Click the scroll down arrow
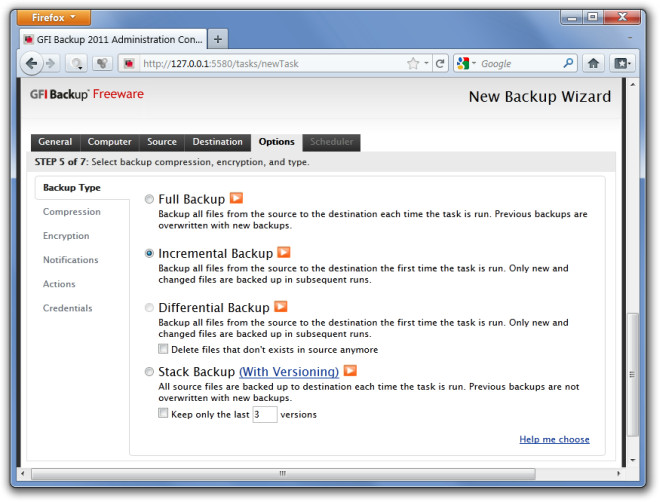660x502 pixels. point(633,460)
